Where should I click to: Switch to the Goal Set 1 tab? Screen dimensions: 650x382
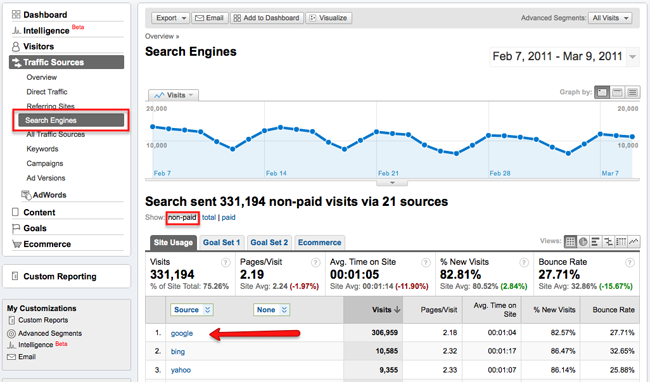coord(221,243)
